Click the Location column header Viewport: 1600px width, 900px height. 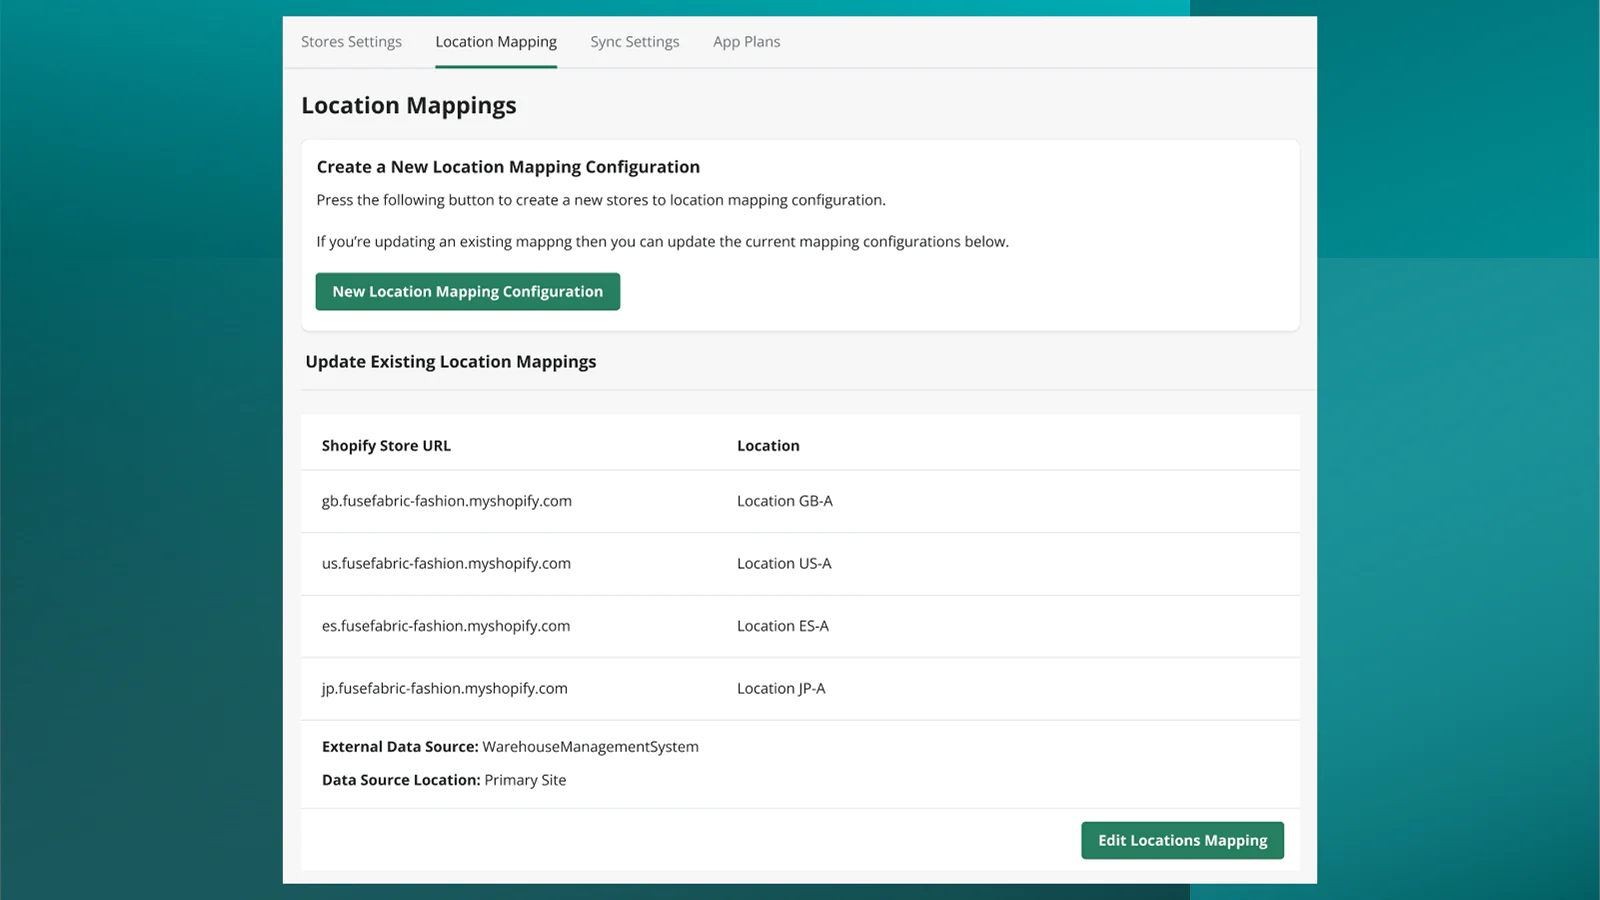point(768,446)
